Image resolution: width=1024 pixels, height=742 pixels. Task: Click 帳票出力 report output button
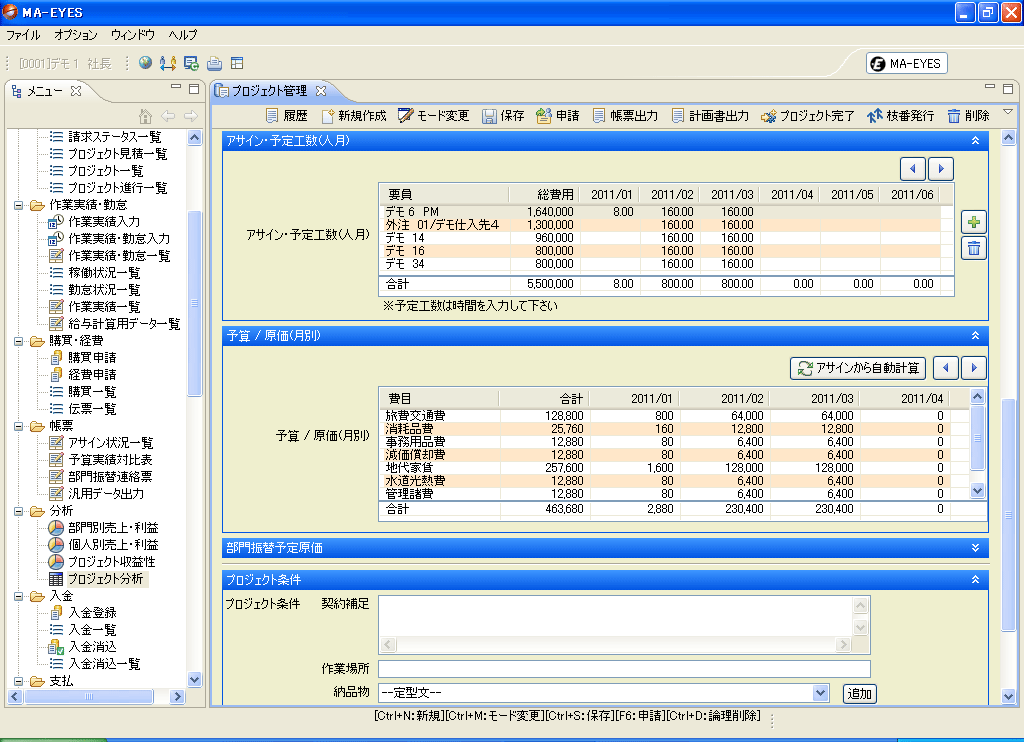[x=625, y=116]
